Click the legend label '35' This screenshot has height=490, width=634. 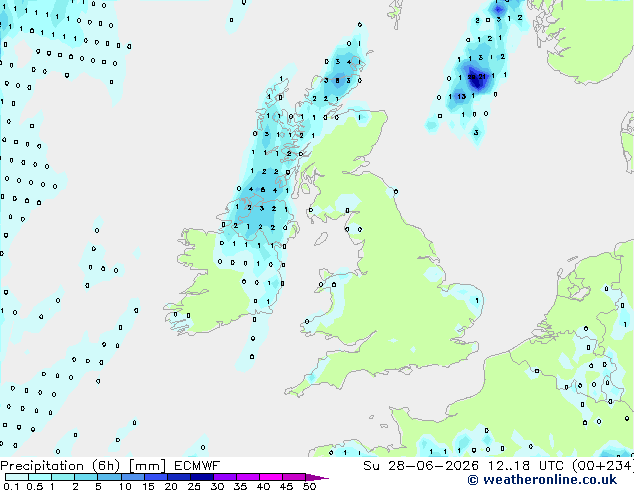coord(240,486)
